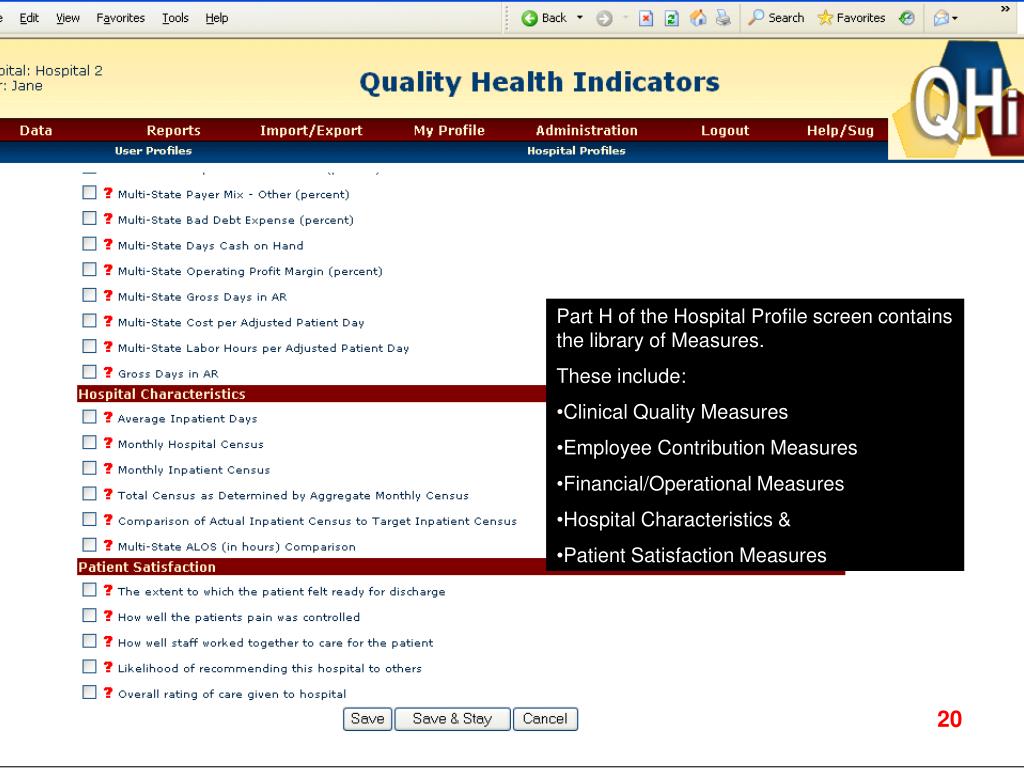Open the Import/Export navigation tab
The height and width of the screenshot is (768, 1024).
click(x=311, y=131)
